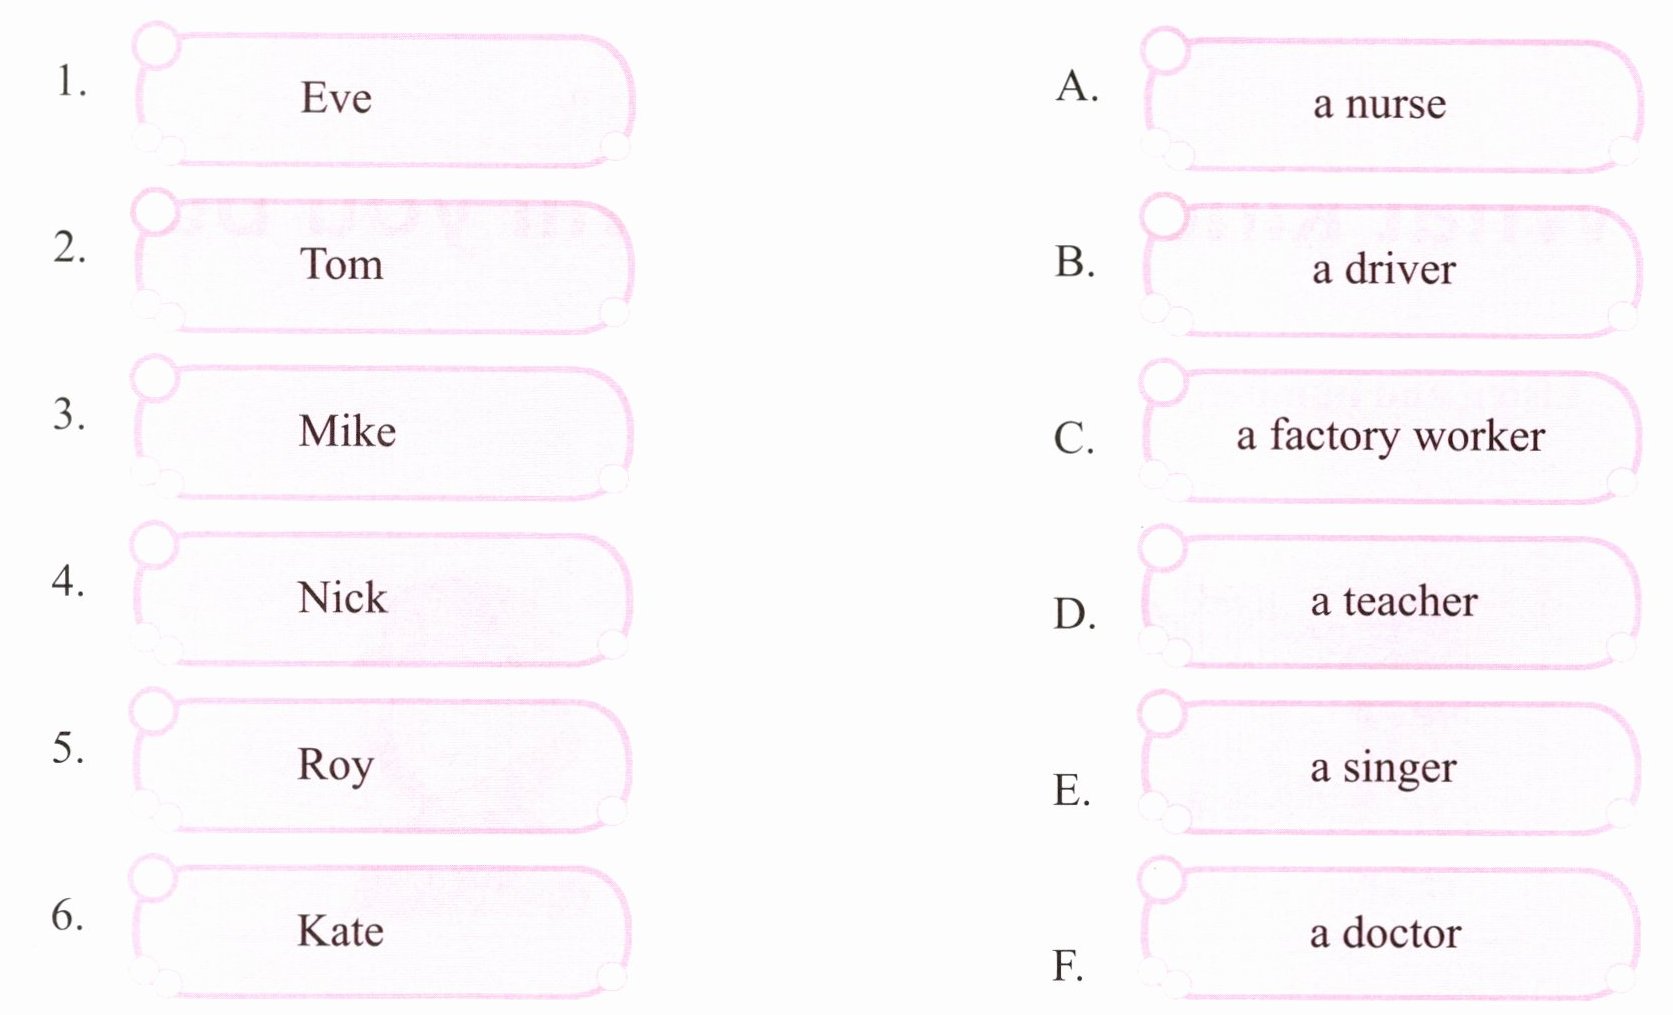The image size is (1673, 1015).
Task: Click the number 1 label
Action: (x=69, y=82)
